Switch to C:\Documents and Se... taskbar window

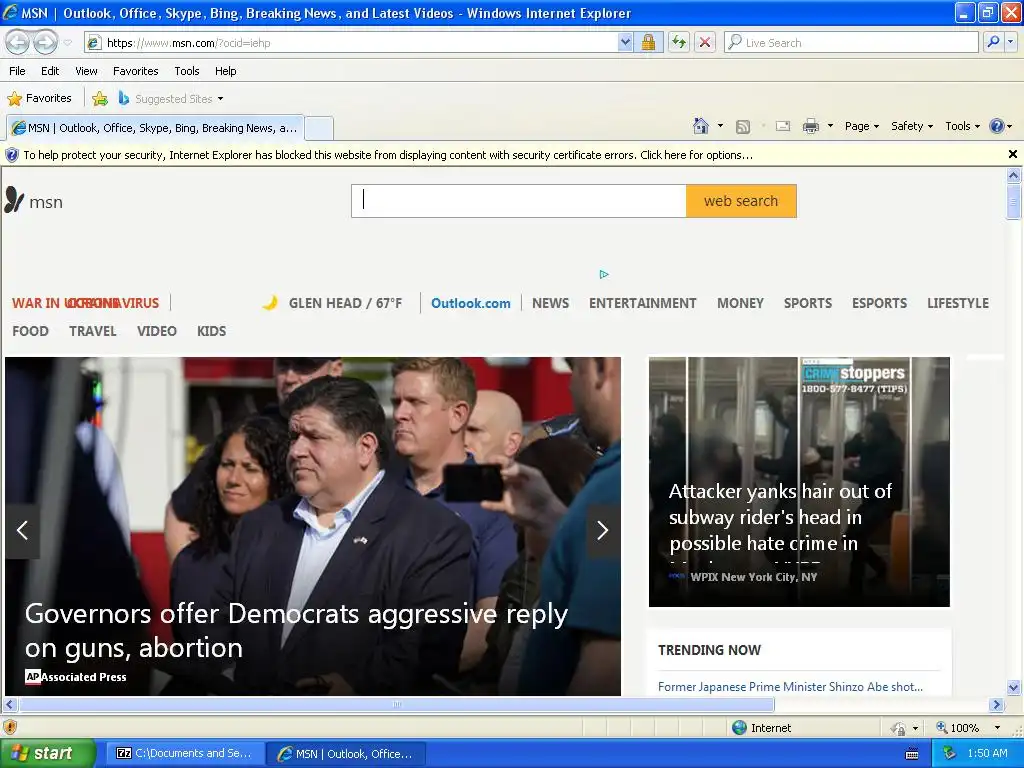click(184, 753)
